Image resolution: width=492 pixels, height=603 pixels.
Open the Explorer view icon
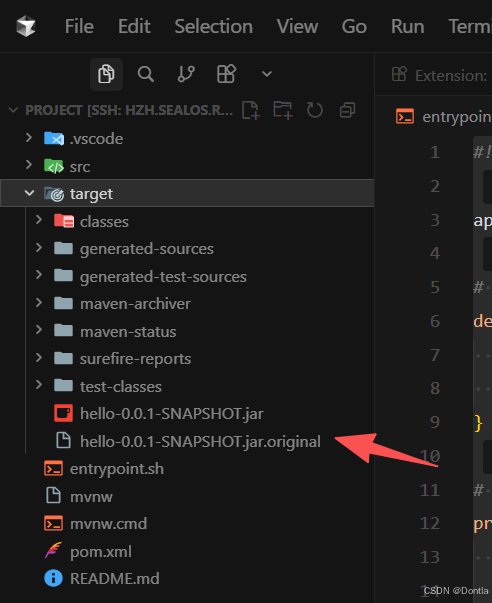106,74
